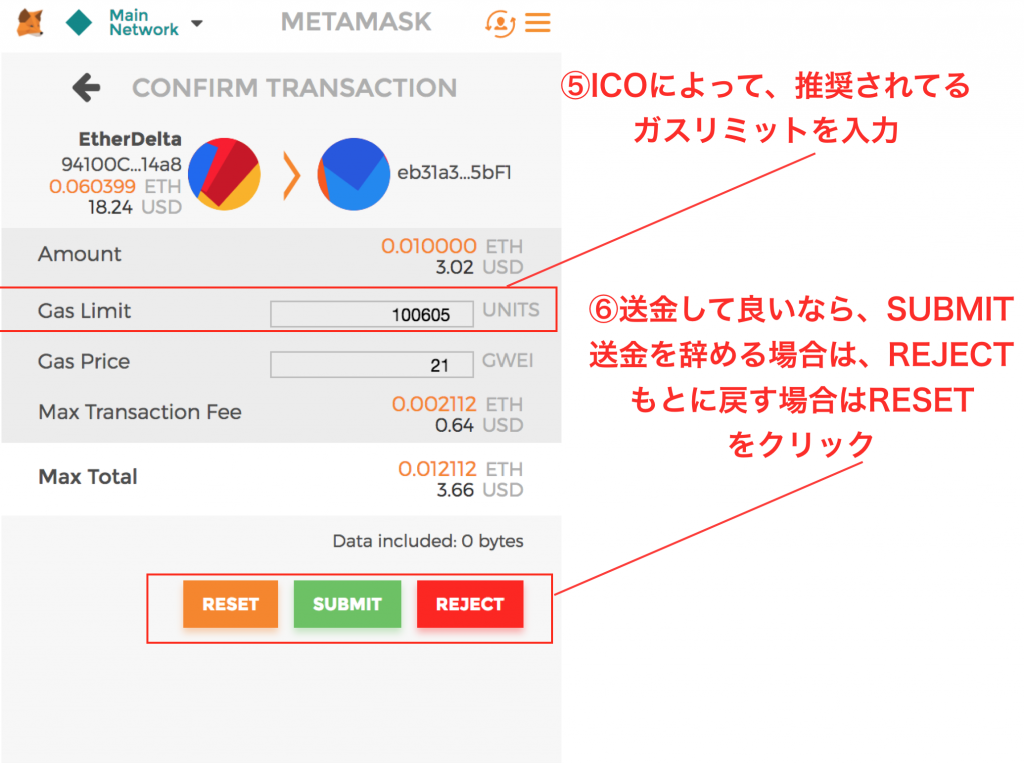The height and width of the screenshot is (763, 1024).
Task: Go back using the left arrow
Action: point(86,88)
